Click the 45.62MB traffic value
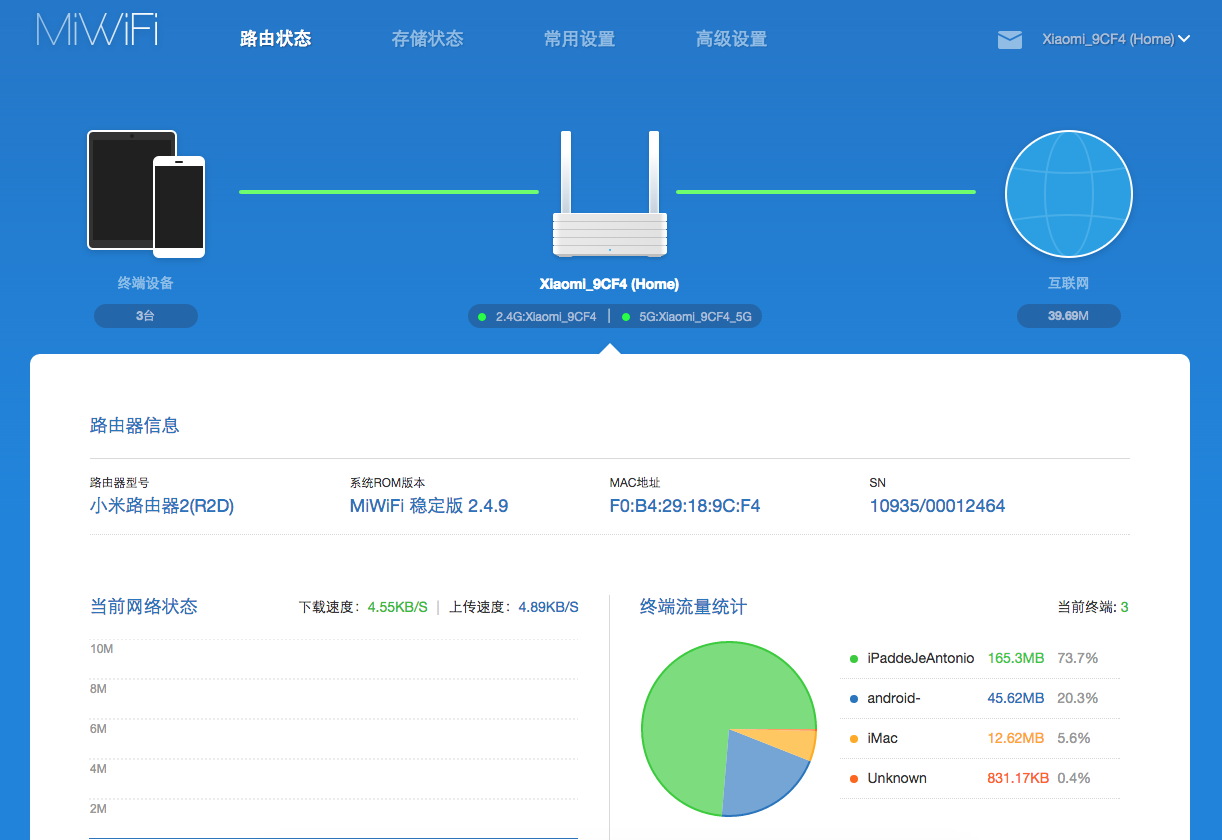Viewport: 1222px width, 840px height. [x=1016, y=698]
